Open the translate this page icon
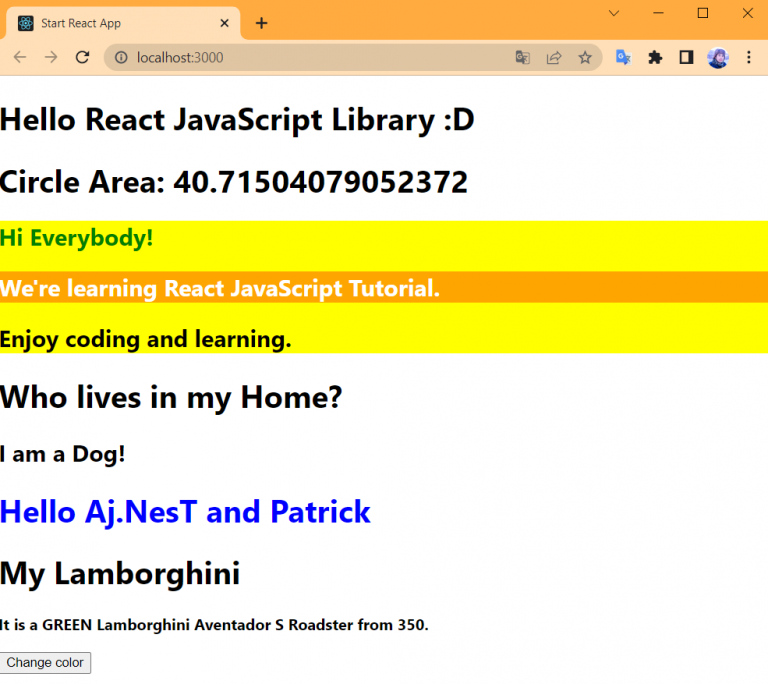The height and width of the screenshot is (684, 768). coord(522,58)
